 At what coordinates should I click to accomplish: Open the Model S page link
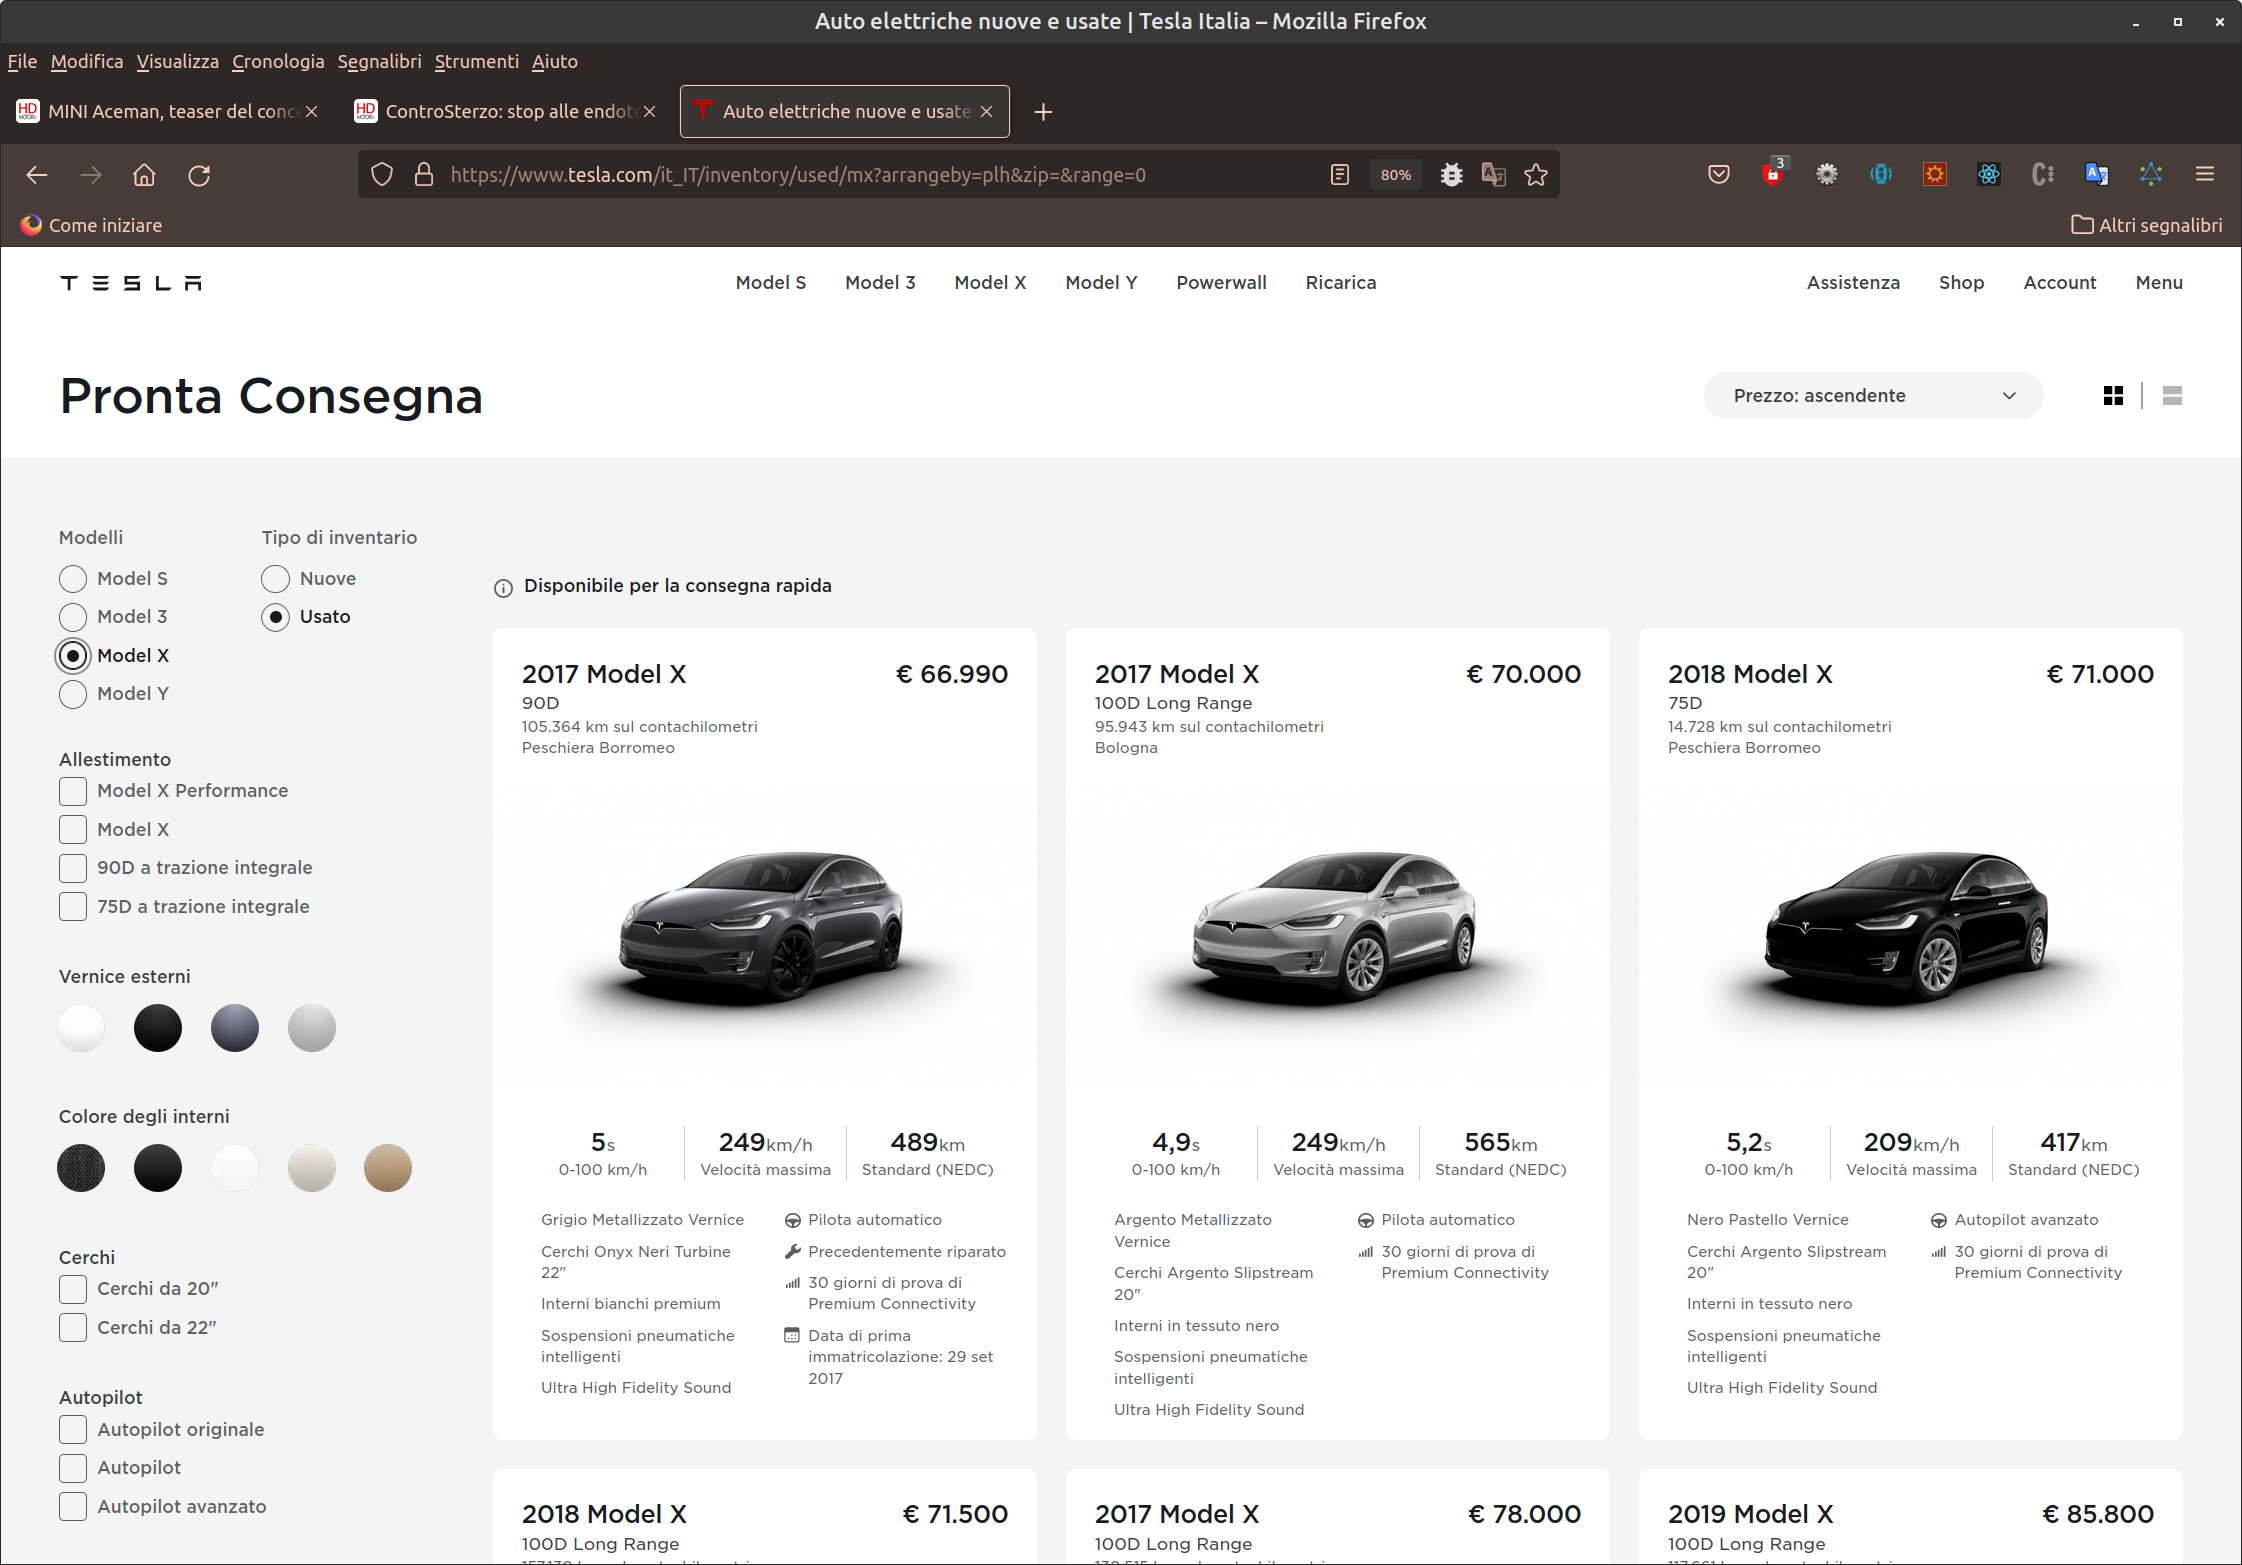[x=771, y=283]
